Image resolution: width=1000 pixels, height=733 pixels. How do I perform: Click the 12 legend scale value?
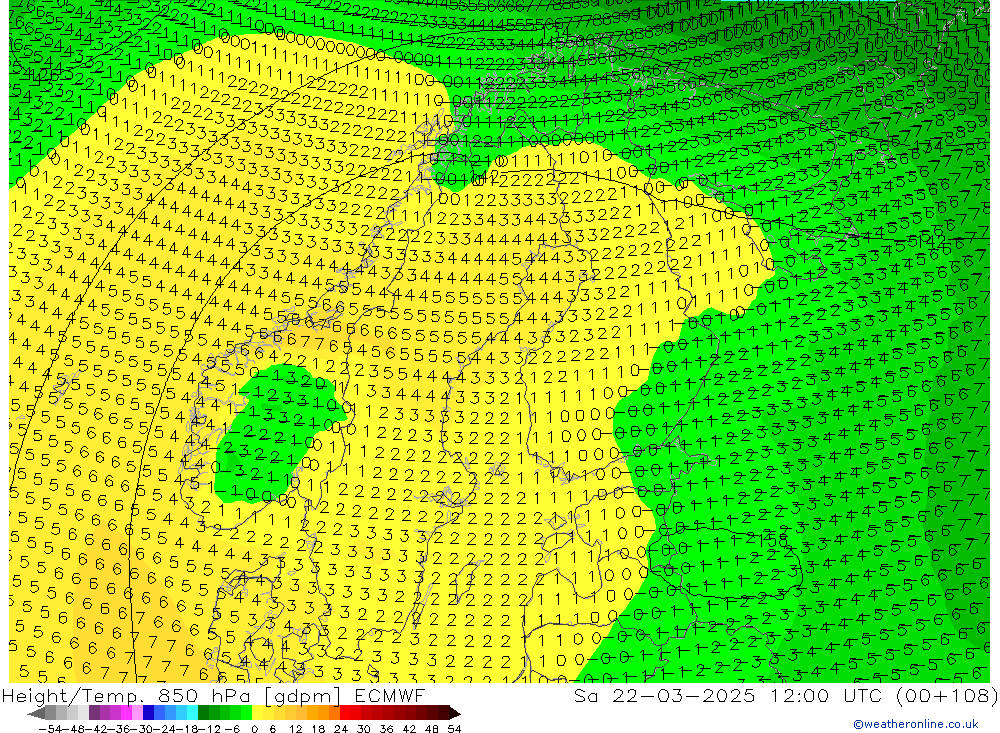[296, 729]
